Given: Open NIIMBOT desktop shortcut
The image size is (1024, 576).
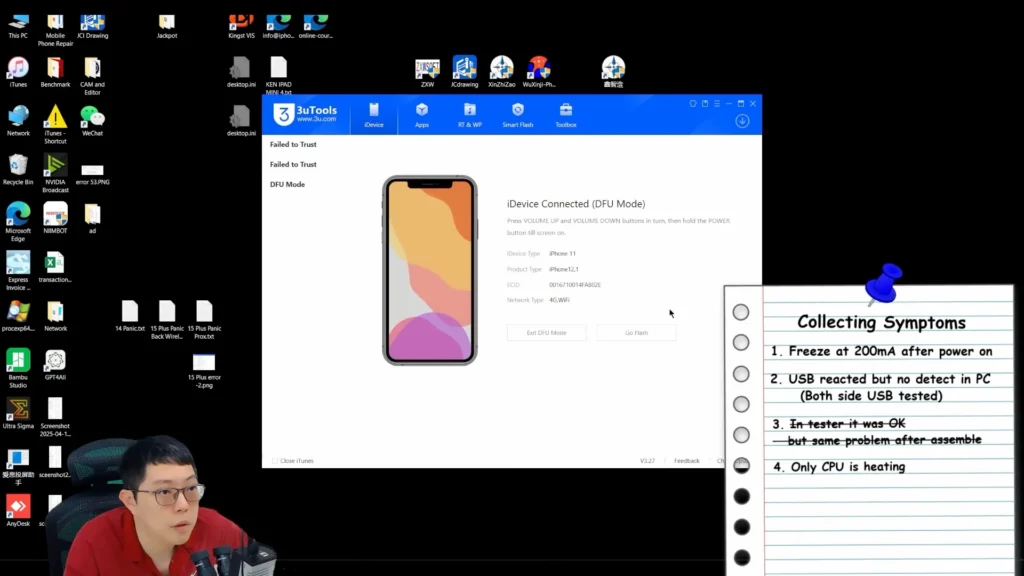Looking at the screenshot, I should (56, 219).
